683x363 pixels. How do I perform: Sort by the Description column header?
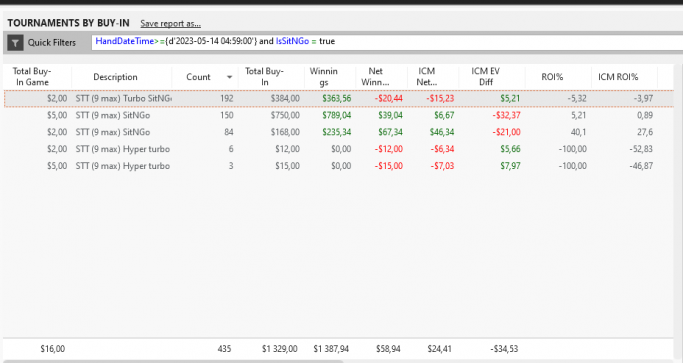coord(115,77)
